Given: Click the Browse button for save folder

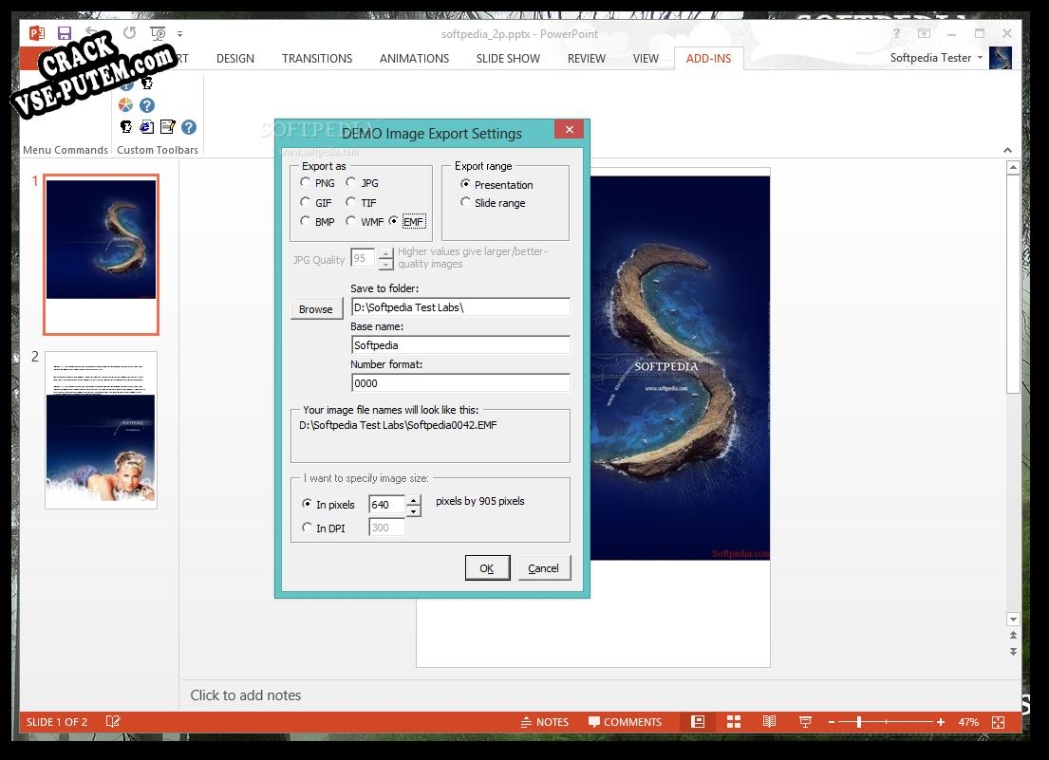Looking at the screenshot, I should 316,309.
